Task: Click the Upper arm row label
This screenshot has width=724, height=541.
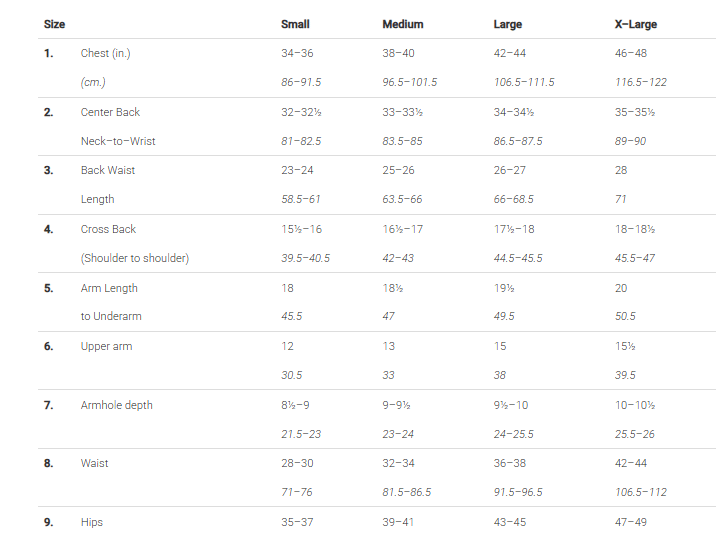Action: pyautogui.click(x=106, y=346)
